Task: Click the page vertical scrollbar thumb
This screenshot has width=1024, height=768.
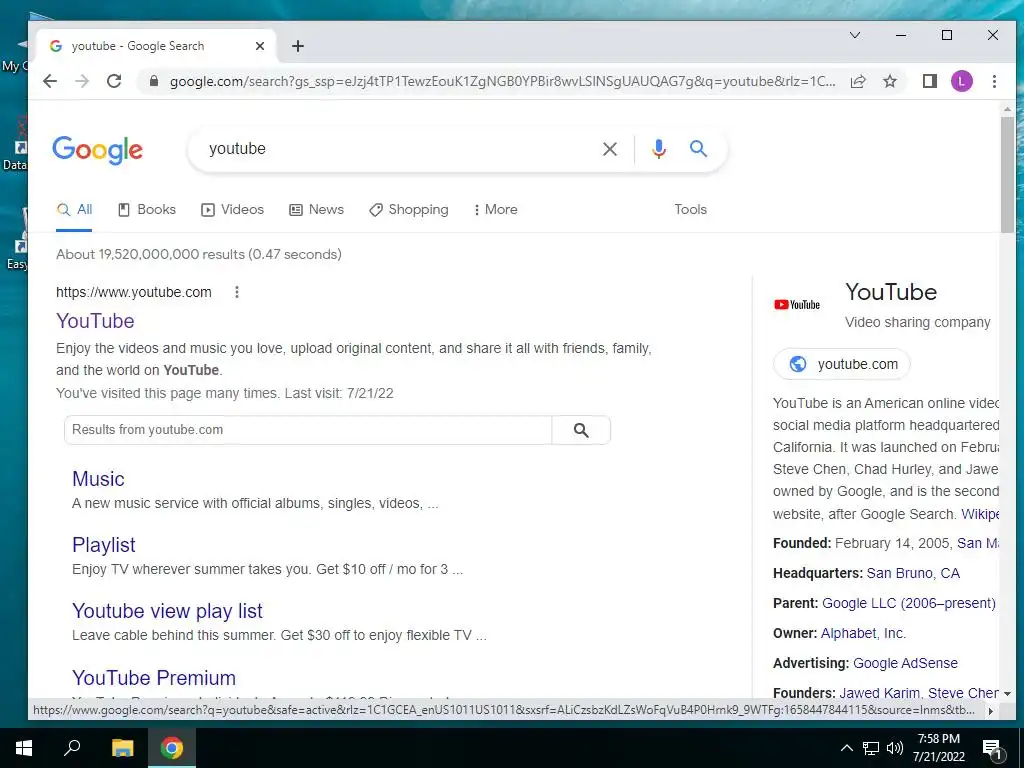Action: [x=1007, y=174]
